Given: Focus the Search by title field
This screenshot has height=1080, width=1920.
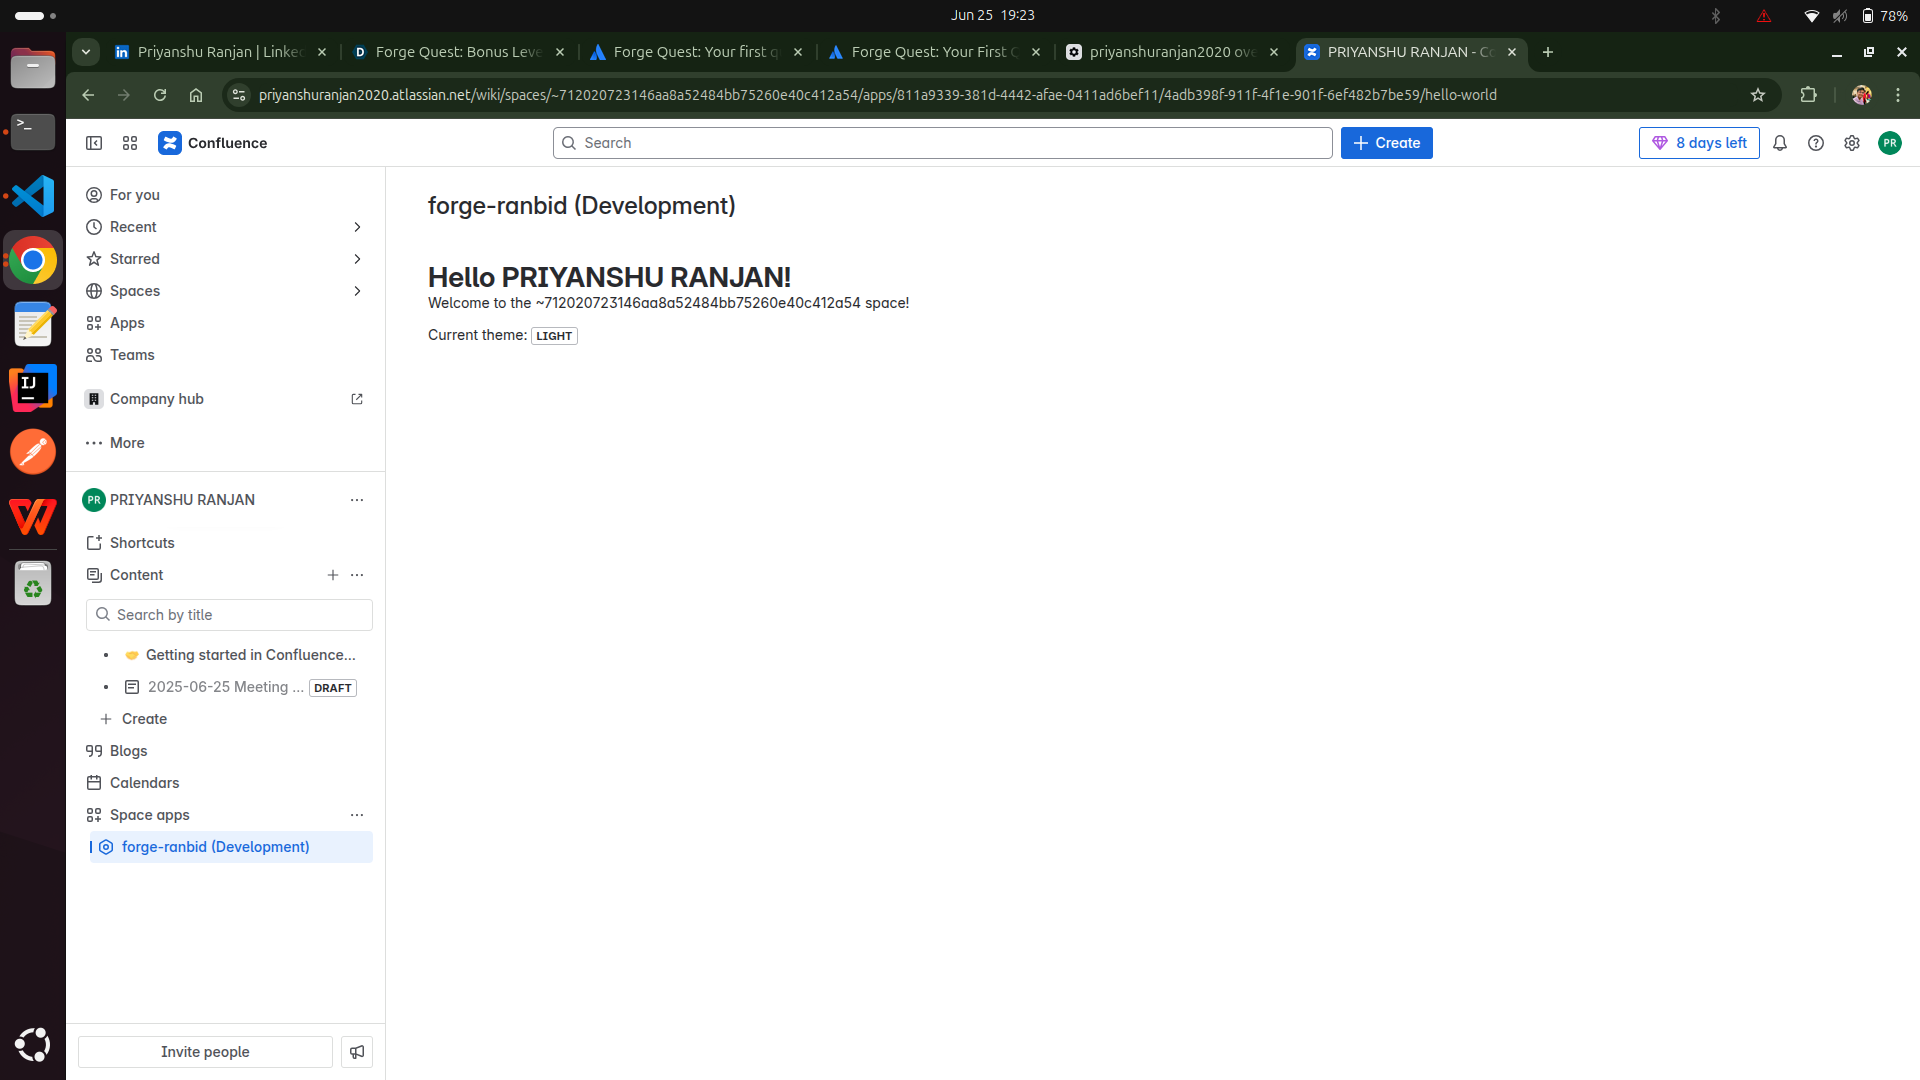Looking at the screenshot, I should click(x=230, y=615).
